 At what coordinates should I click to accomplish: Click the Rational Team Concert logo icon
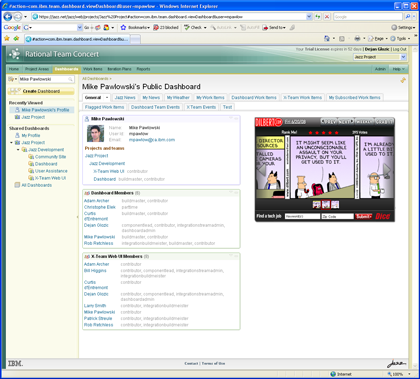pyautogui.click(x=14, y=54)
